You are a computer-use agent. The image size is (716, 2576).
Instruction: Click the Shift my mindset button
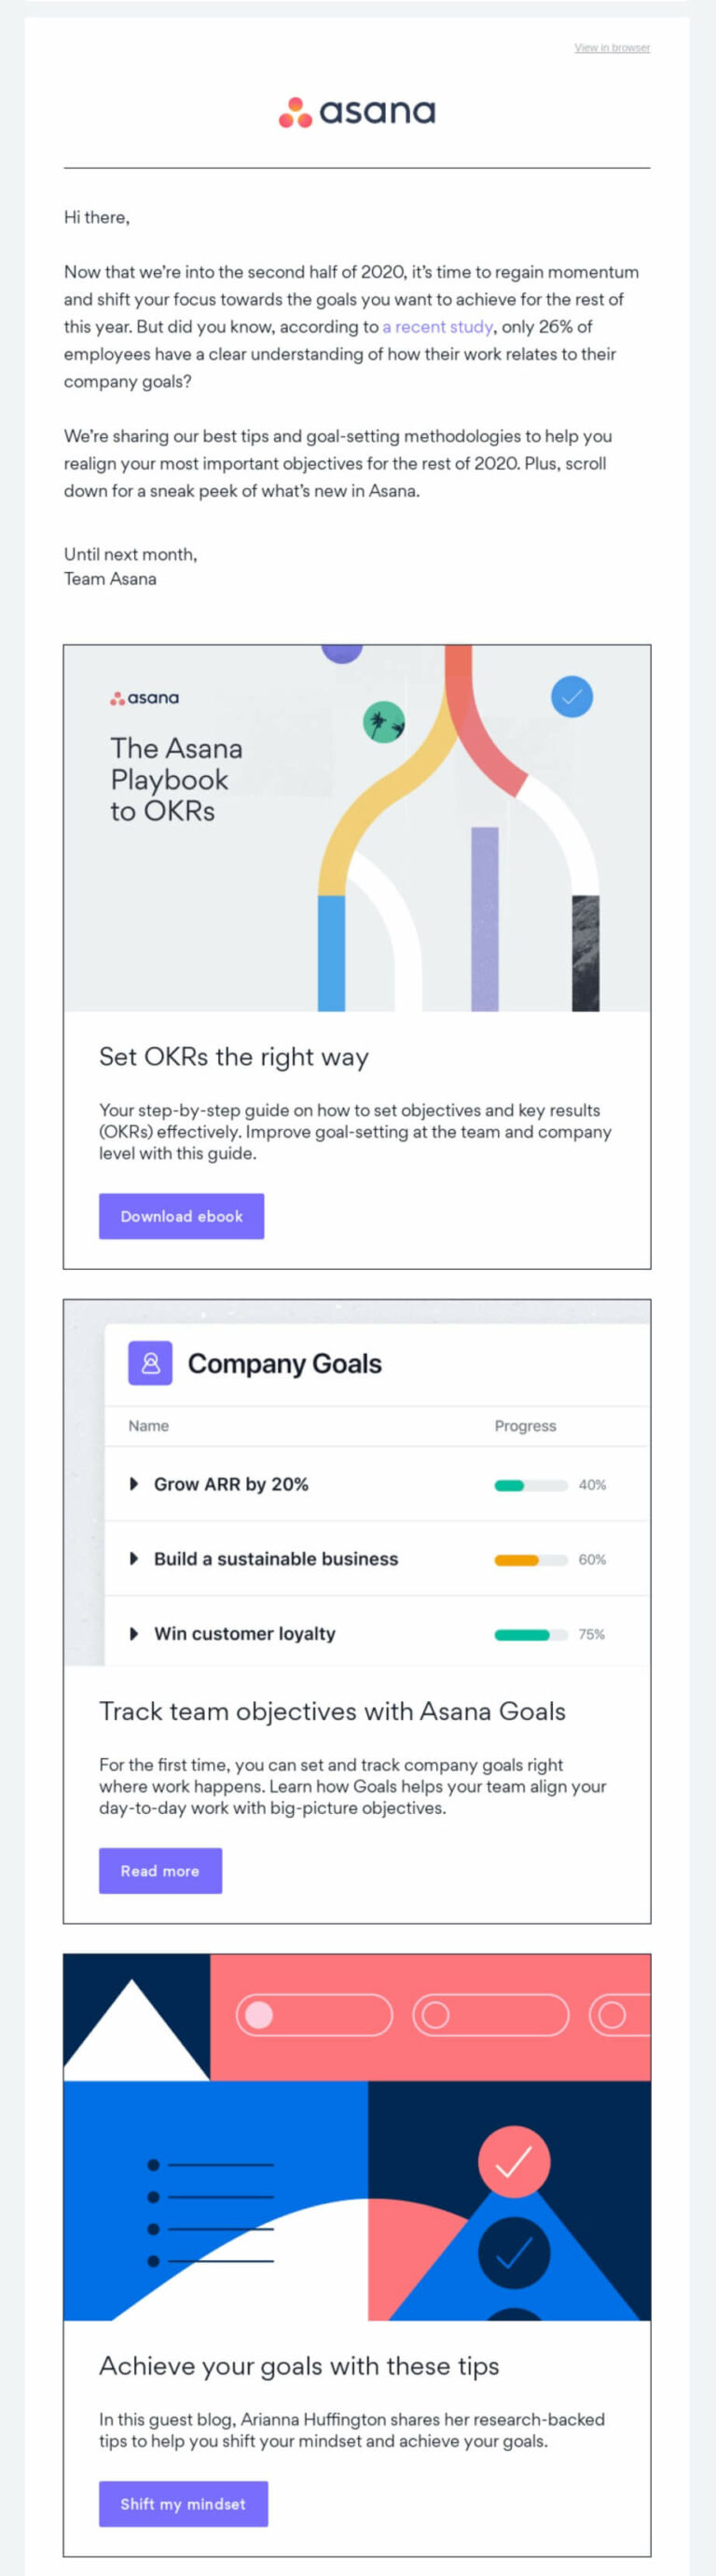pos(184,2503)
